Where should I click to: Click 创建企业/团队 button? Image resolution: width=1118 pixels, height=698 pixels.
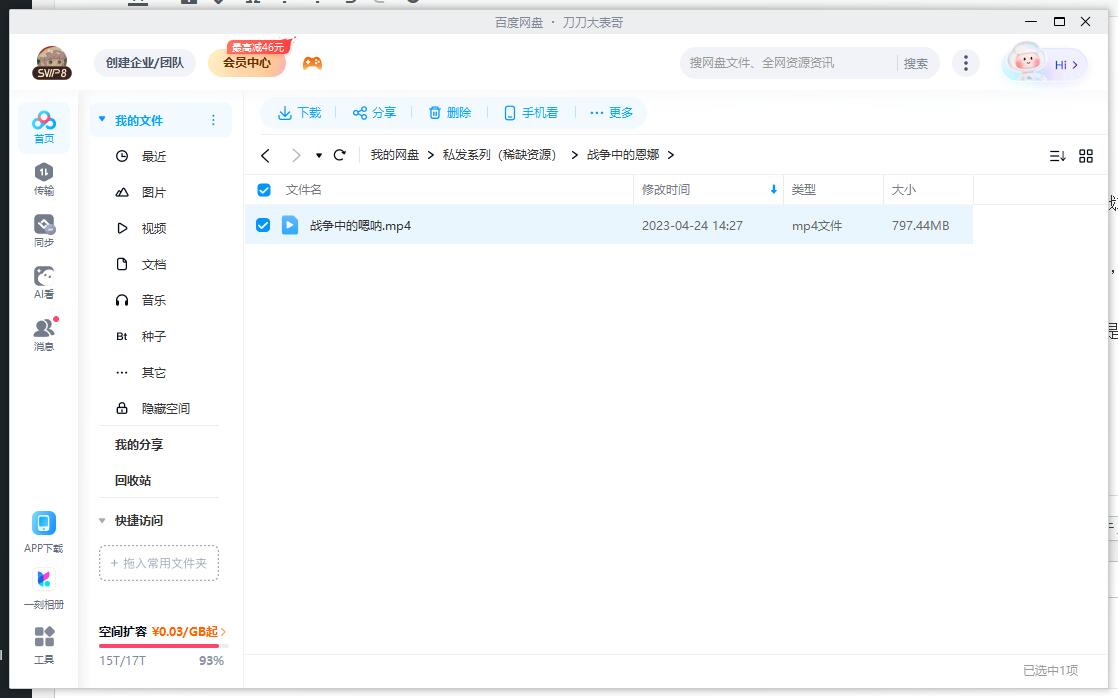pyautogui.click(x=145, y=63)
